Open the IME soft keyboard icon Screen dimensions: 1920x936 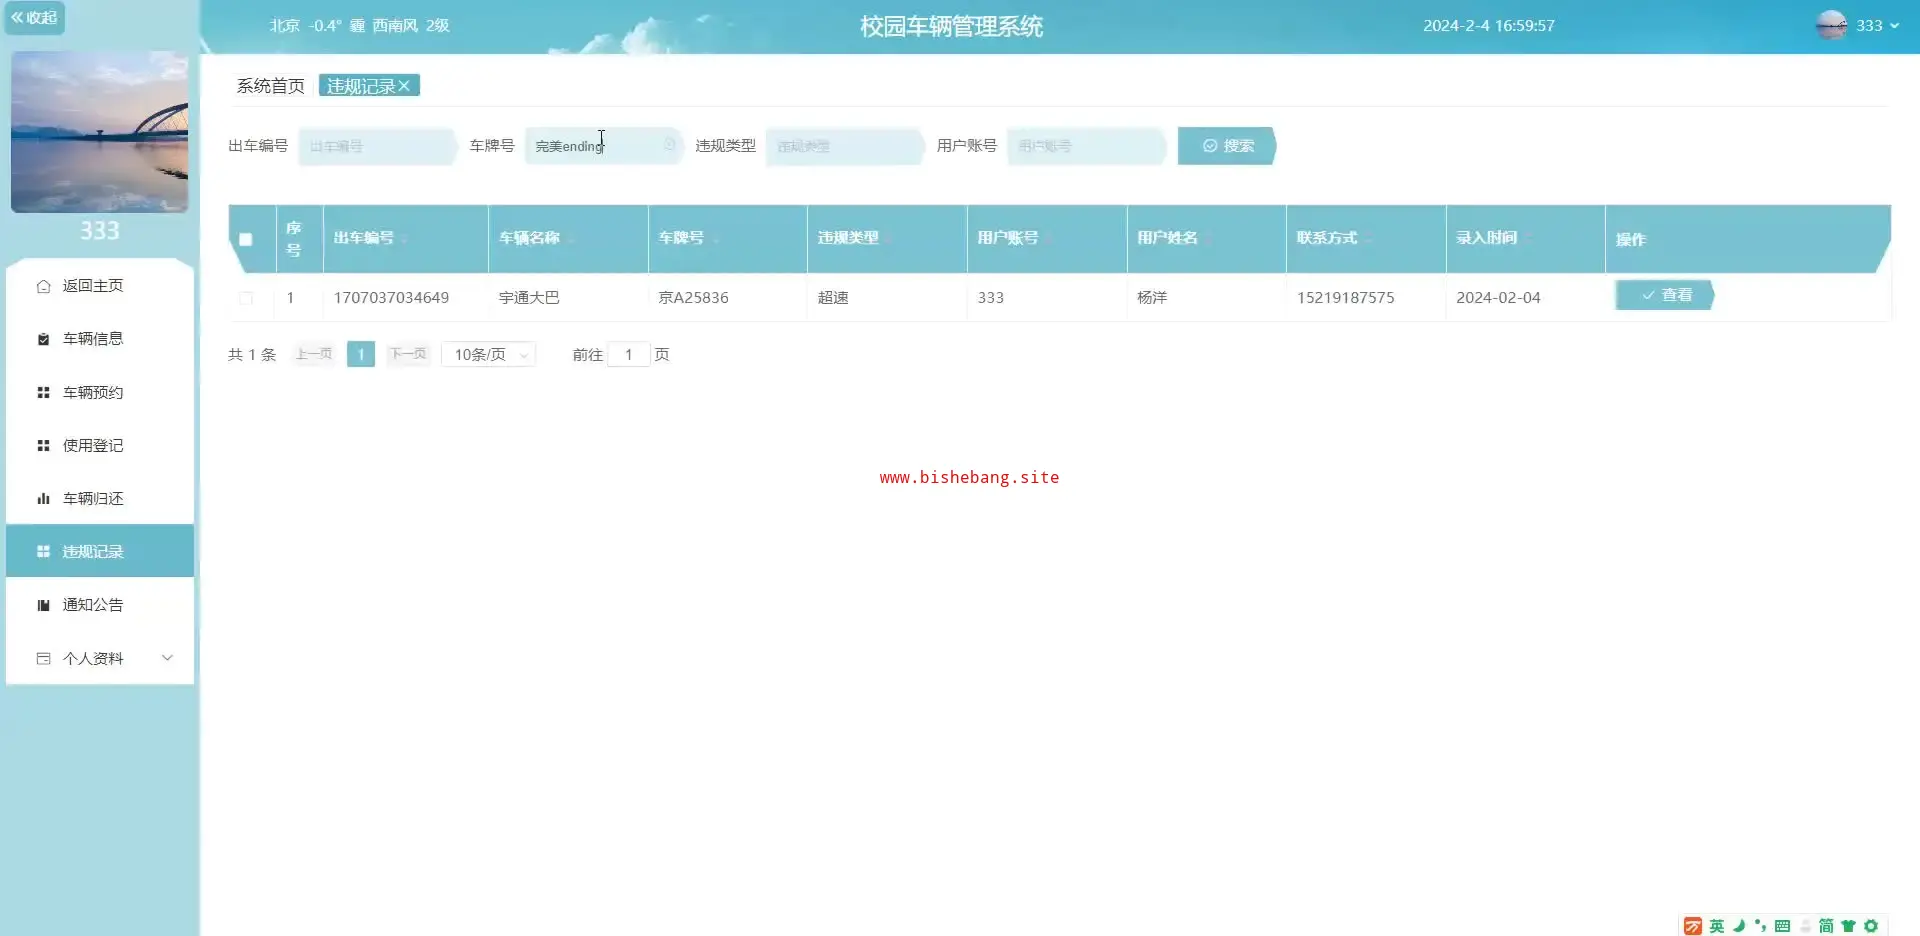(1782, 926)
